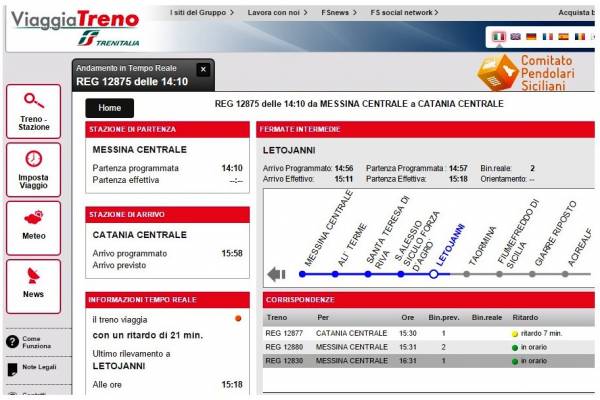Select the Romanian flag language
600x400 pixels.
(x=580, y=37)
